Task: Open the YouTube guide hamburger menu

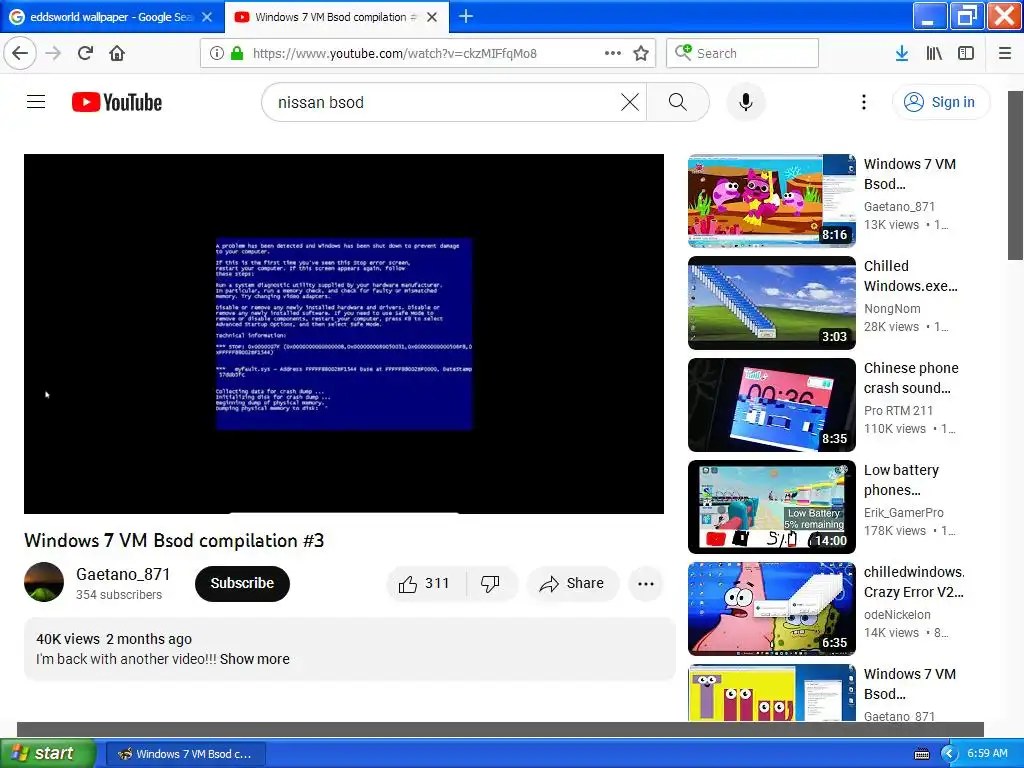Action: click(x=36, y=102)
